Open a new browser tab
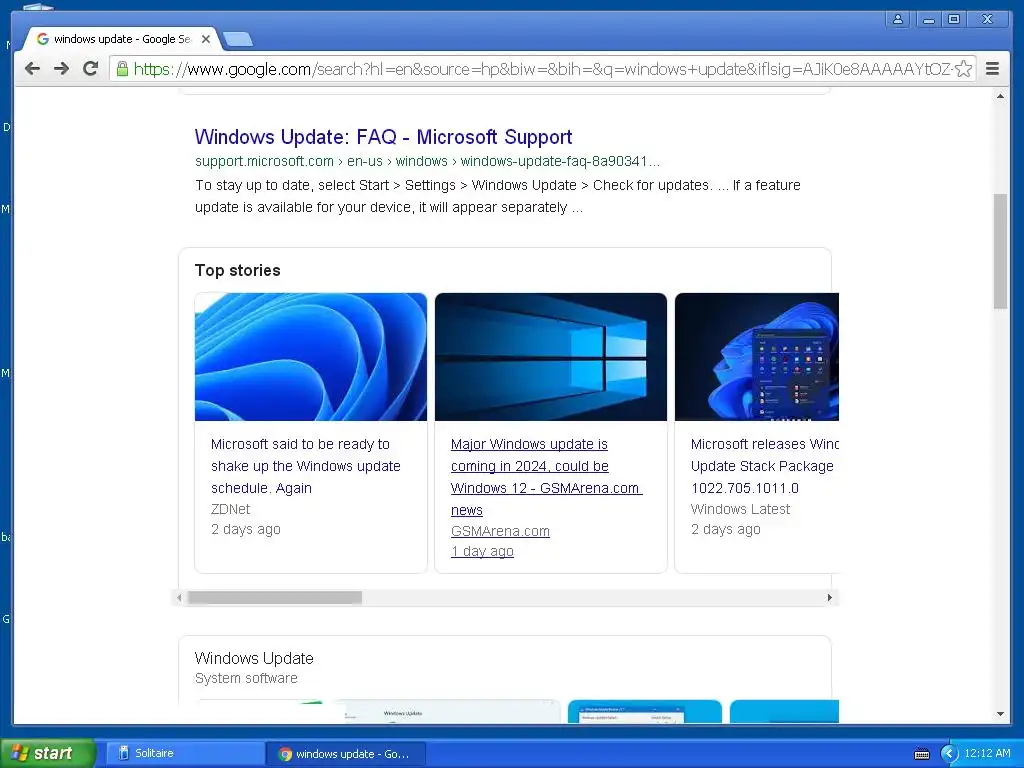1024x768 pixels. 238,40
